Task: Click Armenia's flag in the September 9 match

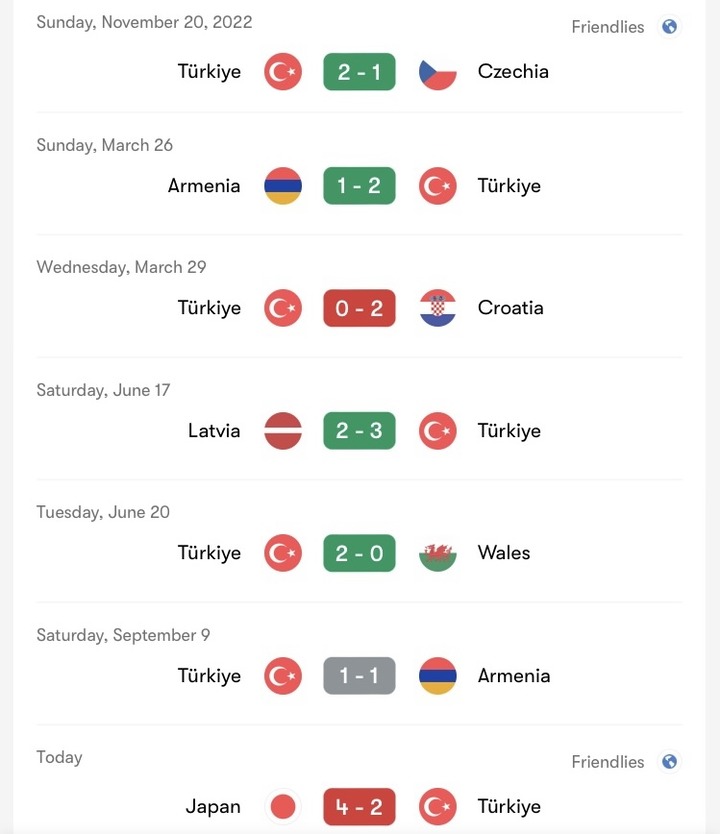Action: point(437,676)
